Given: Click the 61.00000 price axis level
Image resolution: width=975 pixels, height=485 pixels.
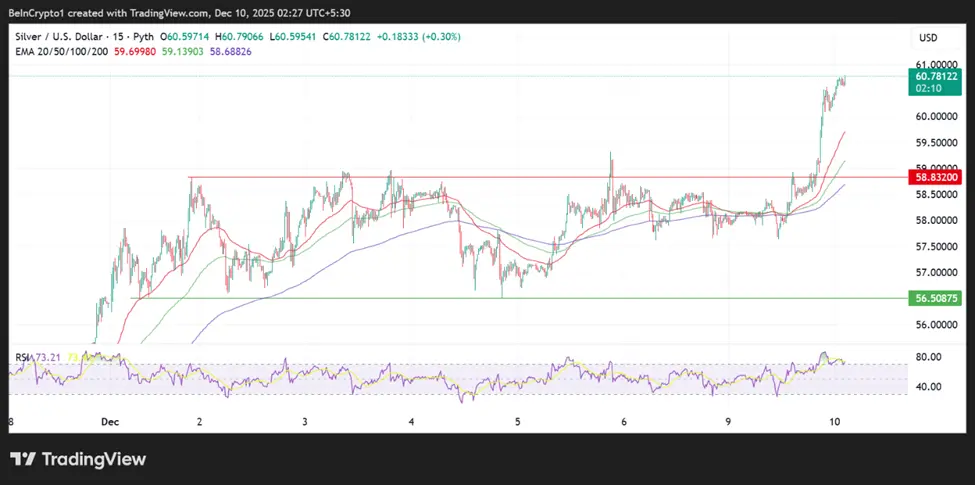Looking at the screenshot, I should (937, 63).
